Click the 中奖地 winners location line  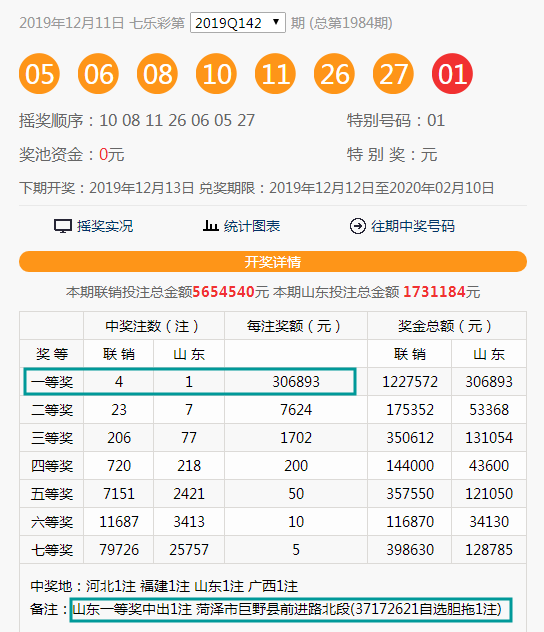click(164, 586)
